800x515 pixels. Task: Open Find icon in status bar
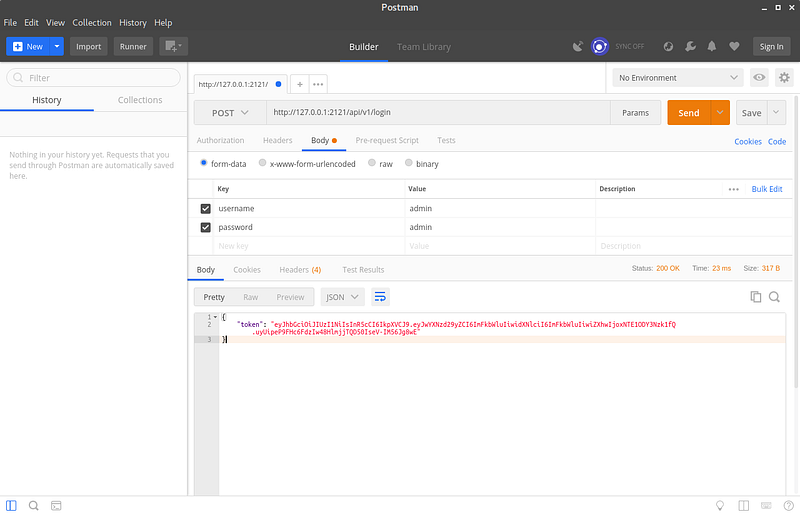pos(34,505)
